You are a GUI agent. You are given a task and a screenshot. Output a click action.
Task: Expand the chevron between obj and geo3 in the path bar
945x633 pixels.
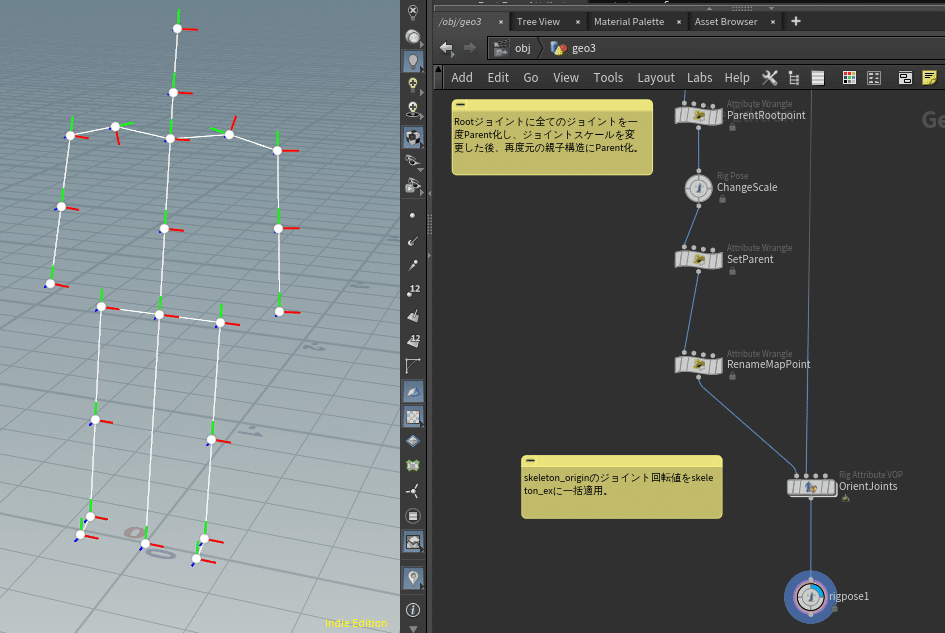point(543,48)
